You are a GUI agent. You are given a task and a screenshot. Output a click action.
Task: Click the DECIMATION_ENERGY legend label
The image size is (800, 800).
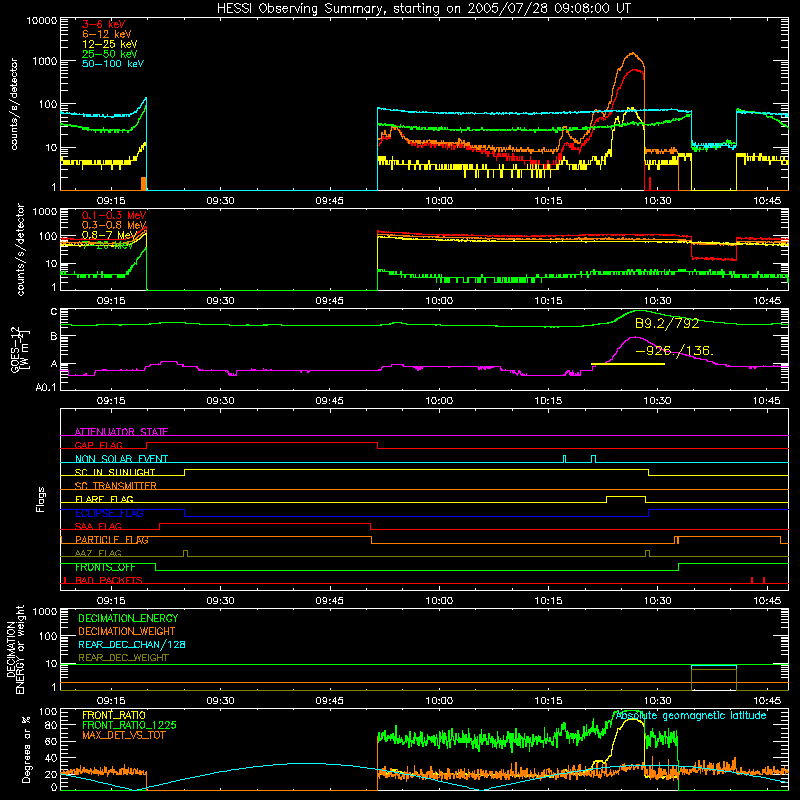point(128,618)
